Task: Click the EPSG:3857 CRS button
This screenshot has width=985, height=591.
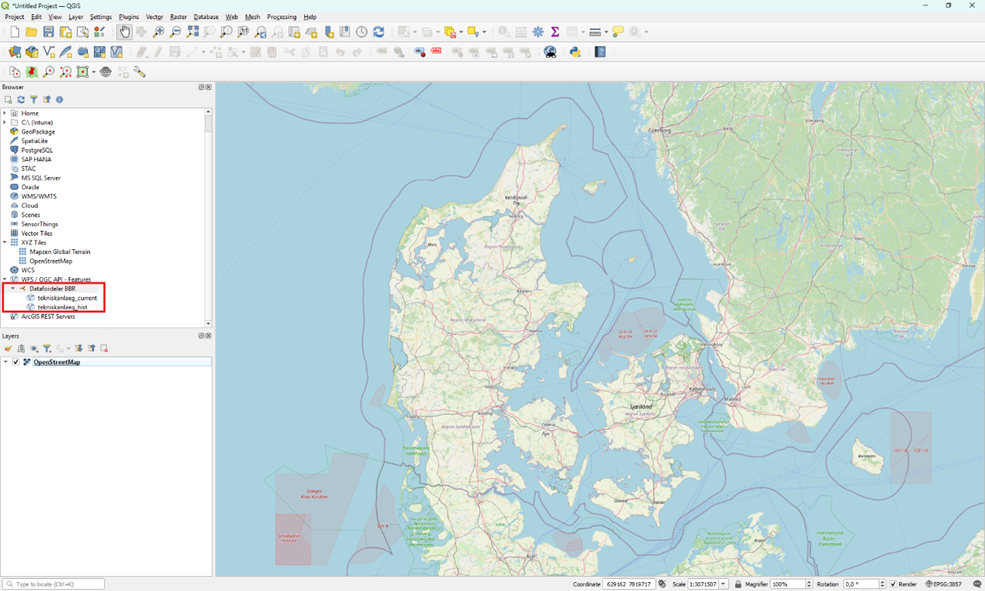Action: click(943, 584)
